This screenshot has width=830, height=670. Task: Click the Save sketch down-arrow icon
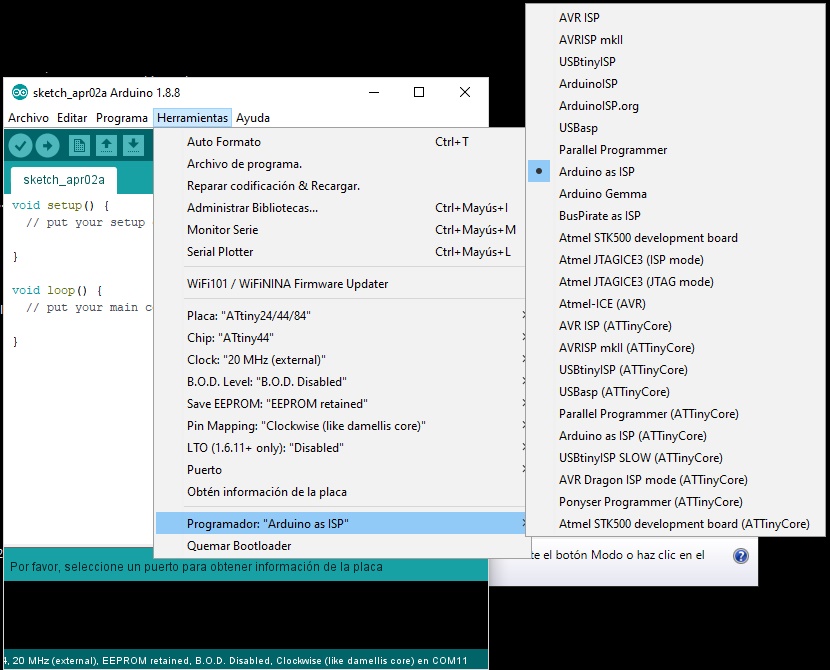[133, 145]
